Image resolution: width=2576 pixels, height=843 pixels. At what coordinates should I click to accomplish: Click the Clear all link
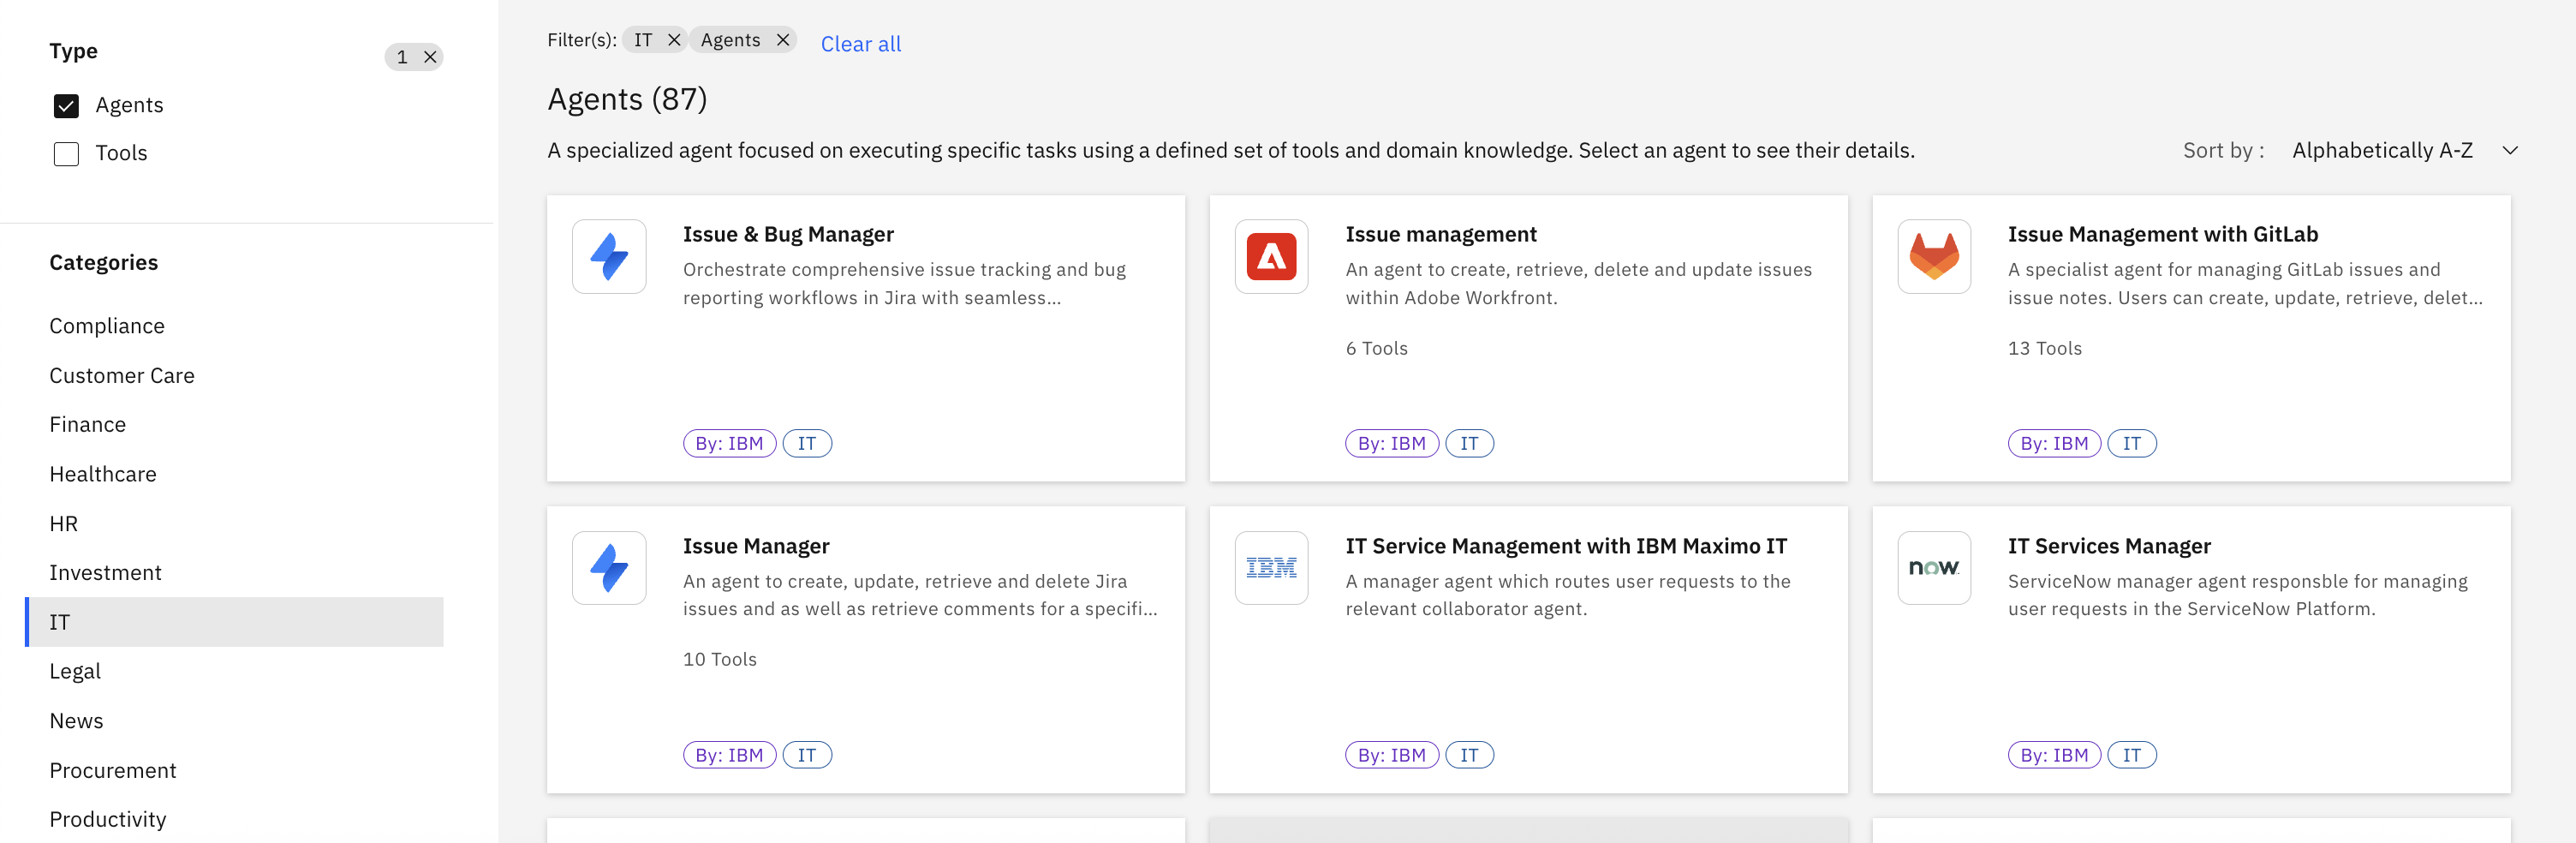pos(860,44)
